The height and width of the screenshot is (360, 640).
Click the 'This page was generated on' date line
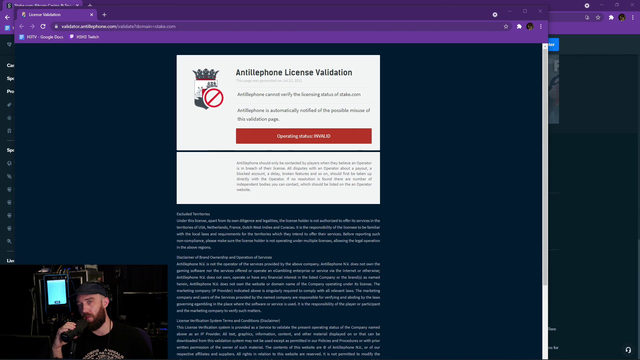(x=269, y=81)
